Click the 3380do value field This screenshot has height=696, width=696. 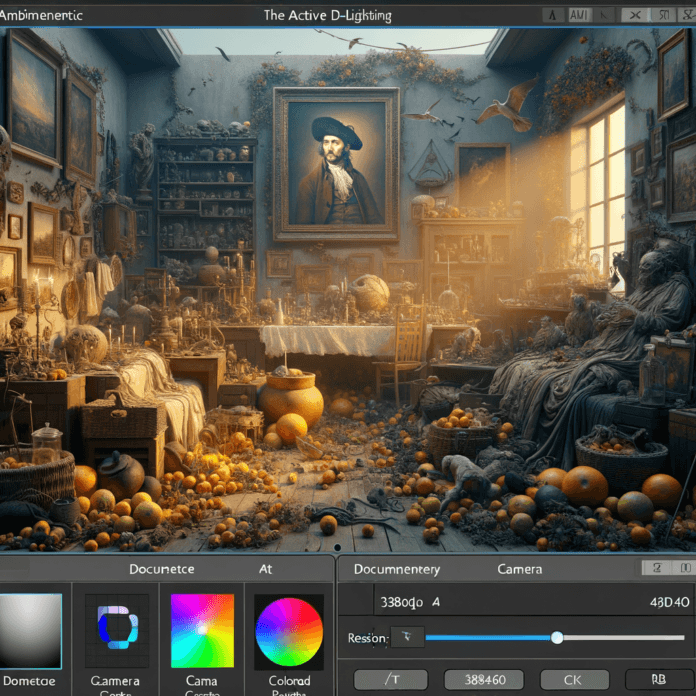pos(403,602)
